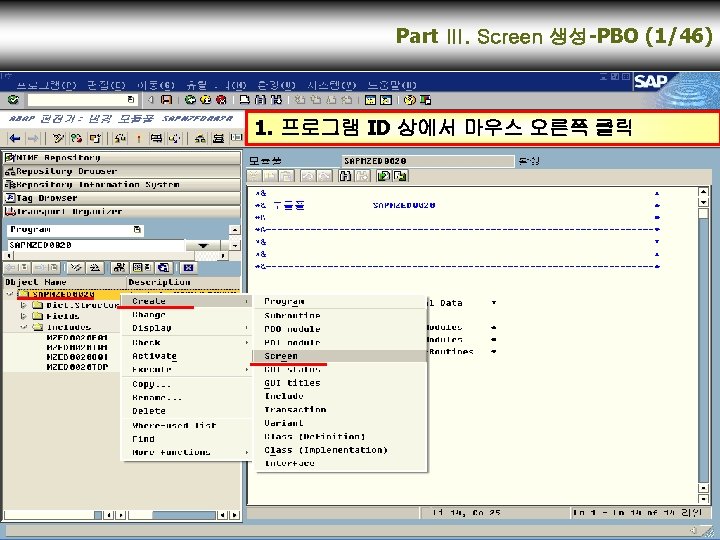This screenshot has width=720, height=540.
Task: Select Display in the context menu
Action: point(186,328)
